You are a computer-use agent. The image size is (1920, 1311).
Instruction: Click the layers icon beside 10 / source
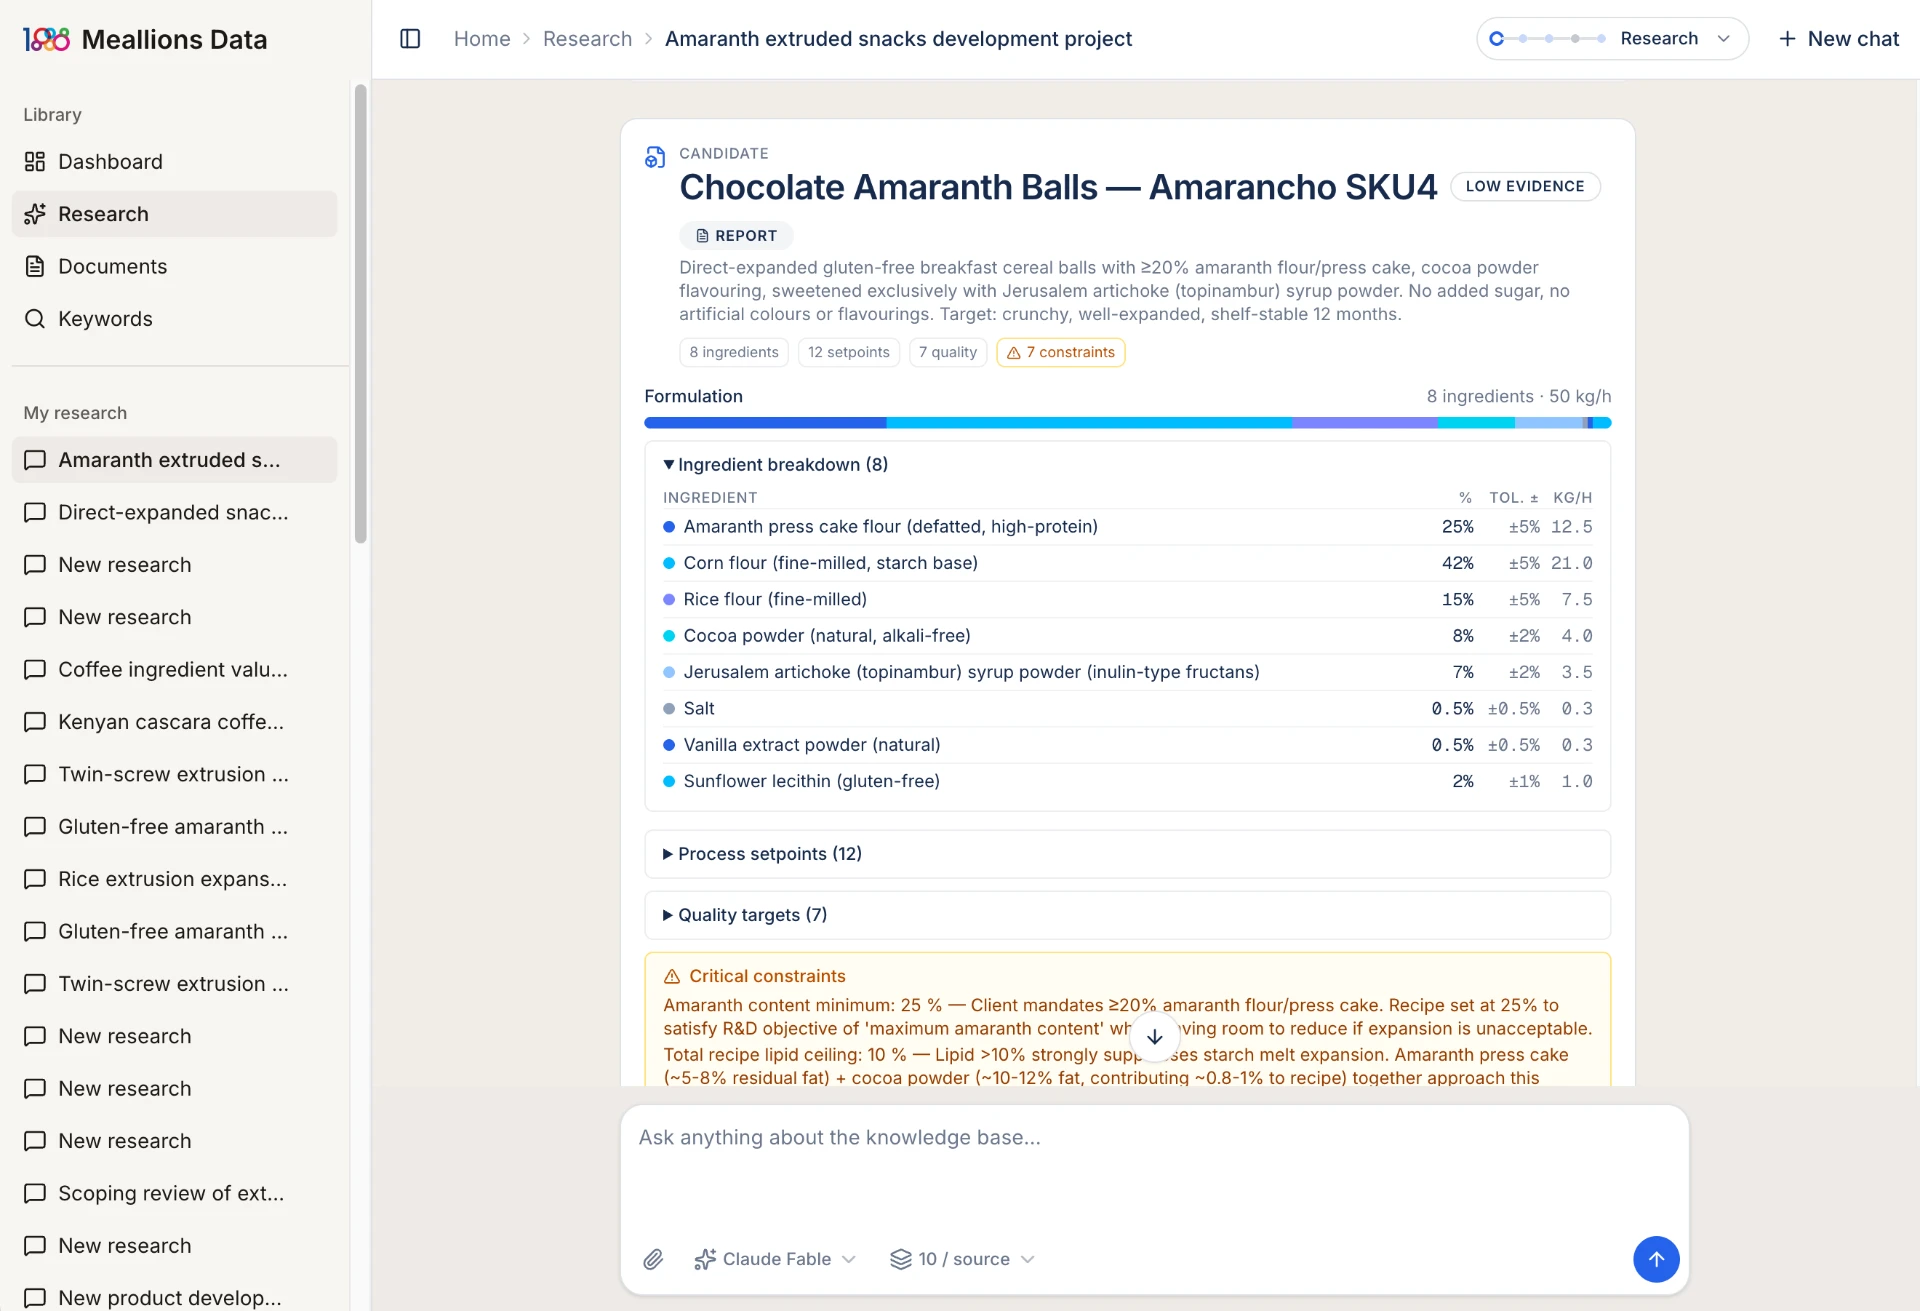[900, 1259]
